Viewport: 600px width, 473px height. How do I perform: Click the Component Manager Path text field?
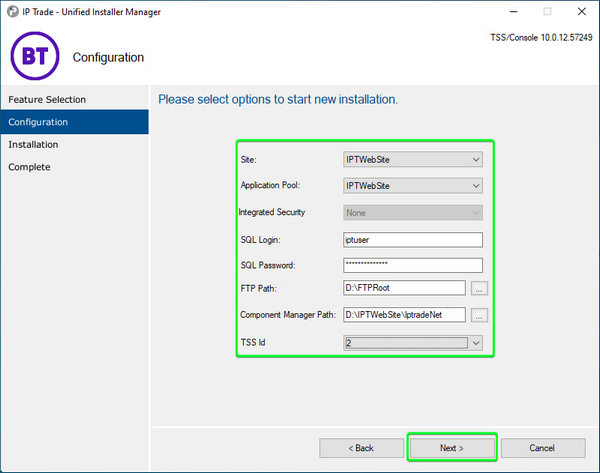(x=404, y=315)
